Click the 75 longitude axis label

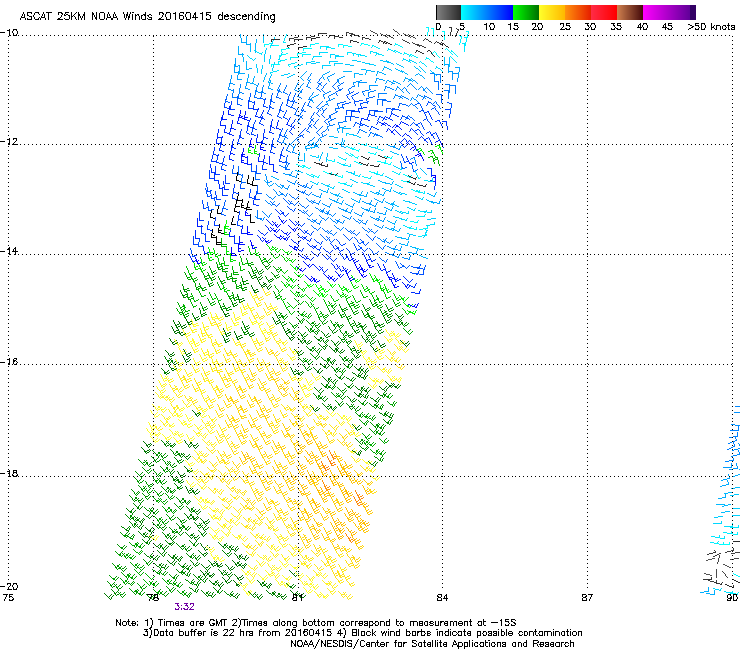coord(8,598)
